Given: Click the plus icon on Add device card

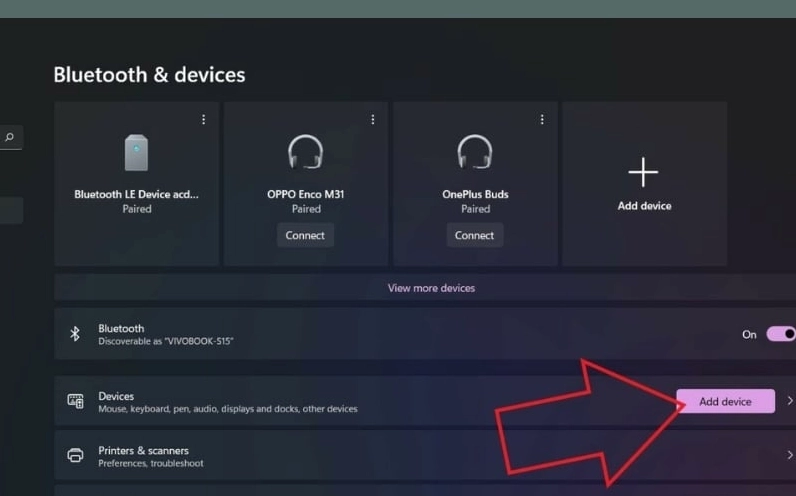Looking at the screenshot, I should 643,172.
